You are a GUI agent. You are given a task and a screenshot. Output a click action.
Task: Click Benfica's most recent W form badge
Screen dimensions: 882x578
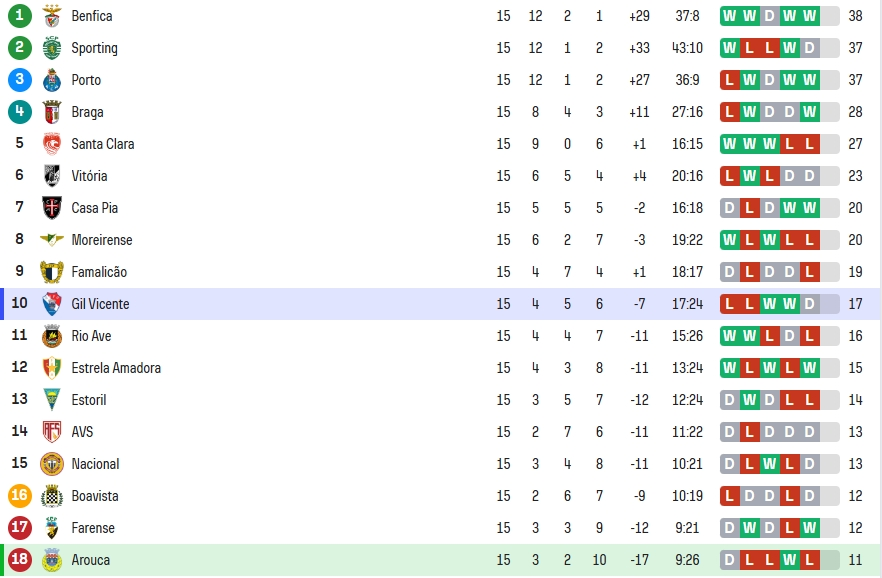[809, 16]
